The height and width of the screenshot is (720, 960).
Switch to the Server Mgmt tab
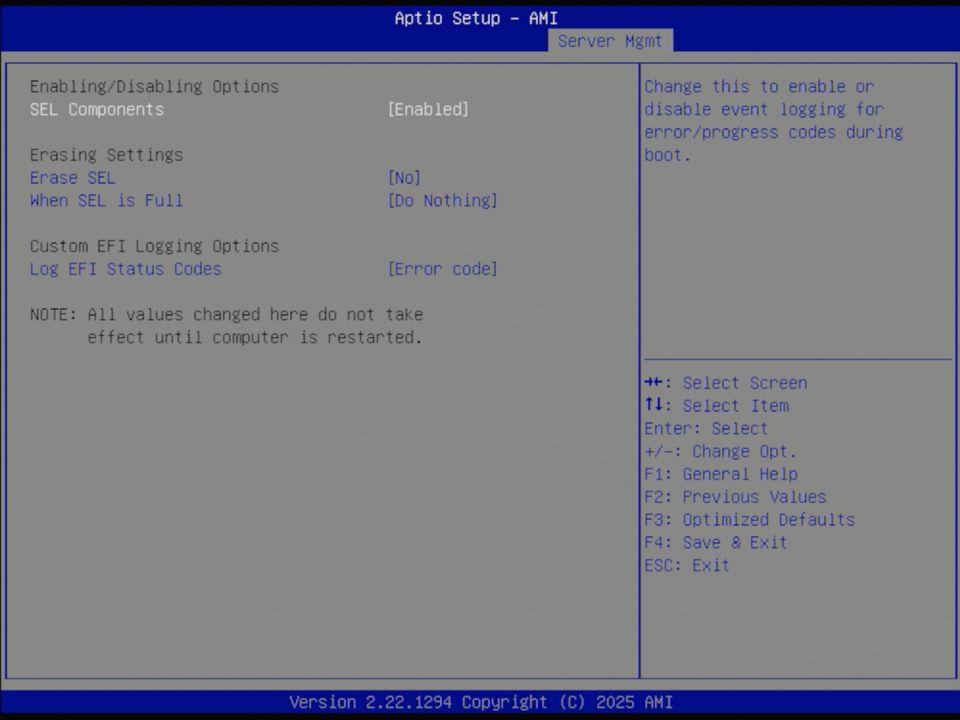coord(610,41)
